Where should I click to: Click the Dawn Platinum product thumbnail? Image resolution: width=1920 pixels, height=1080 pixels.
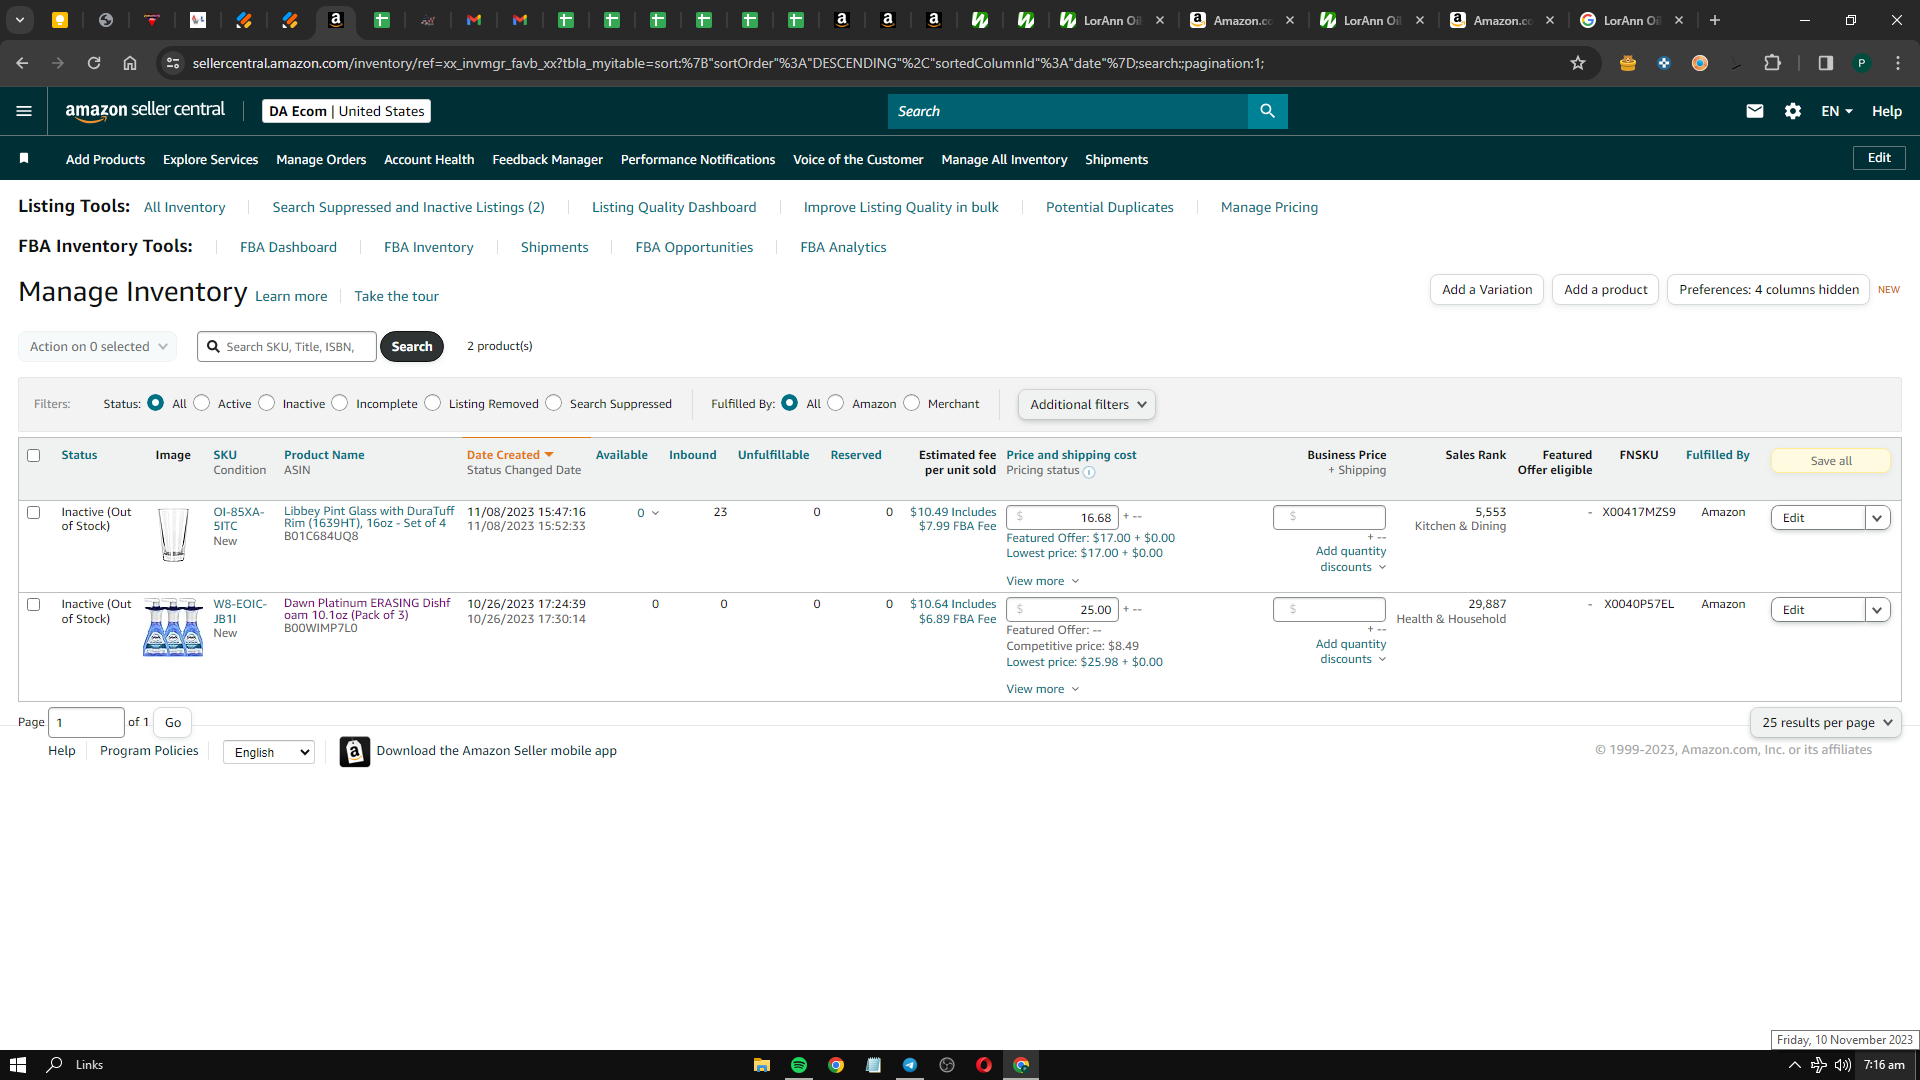[x=173, y=627]
